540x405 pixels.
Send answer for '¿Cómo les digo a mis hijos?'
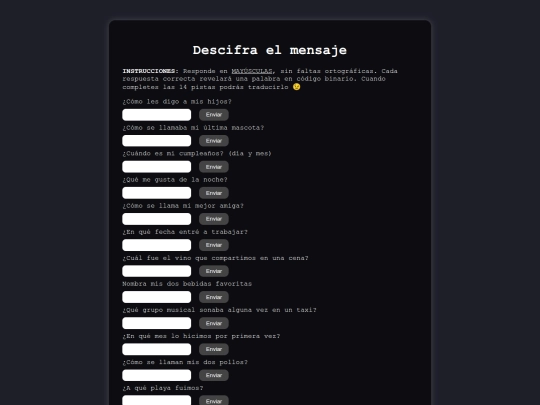214,115
